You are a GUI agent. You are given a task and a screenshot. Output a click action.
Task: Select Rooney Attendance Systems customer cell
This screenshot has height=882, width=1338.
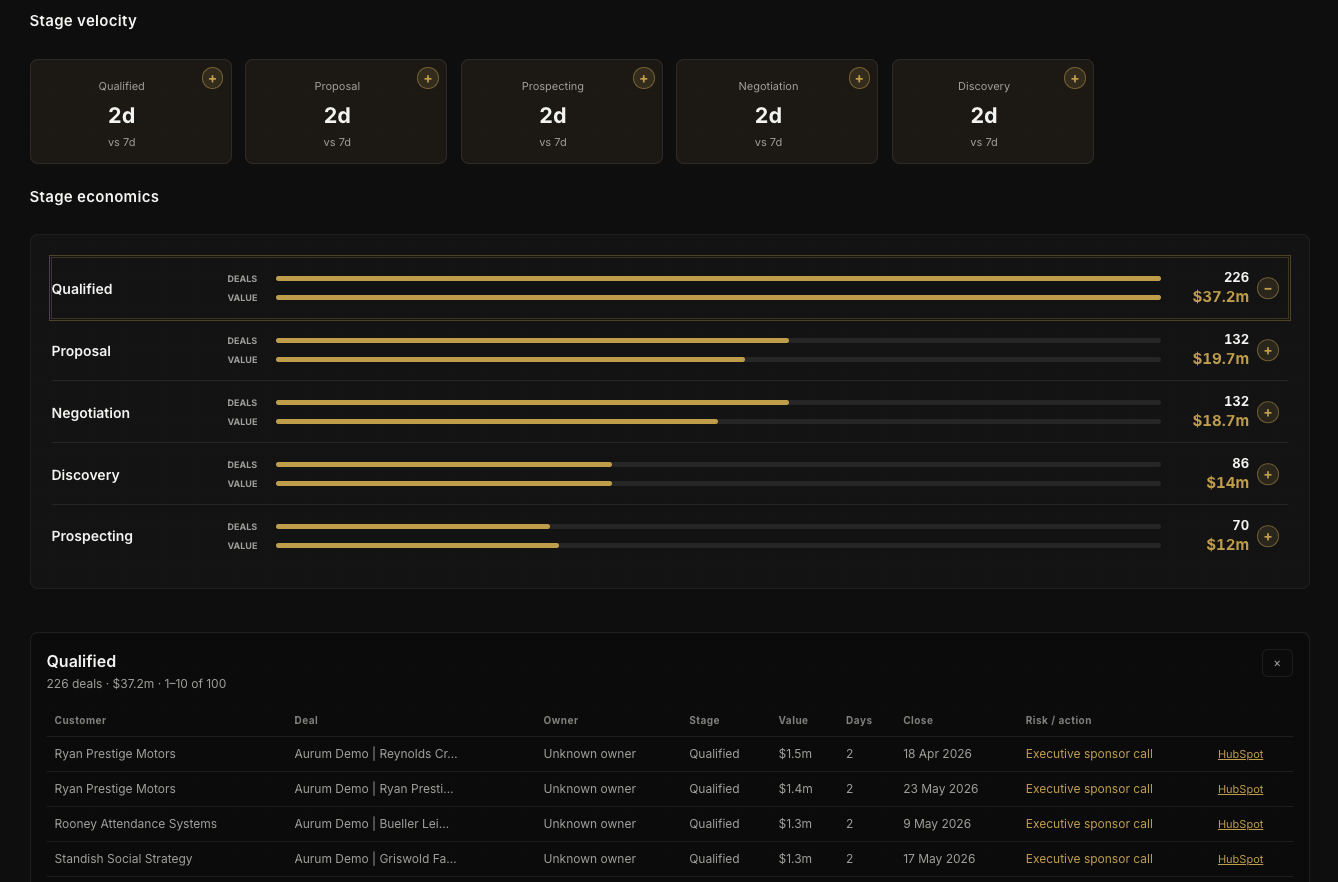[x=136, y=824]
